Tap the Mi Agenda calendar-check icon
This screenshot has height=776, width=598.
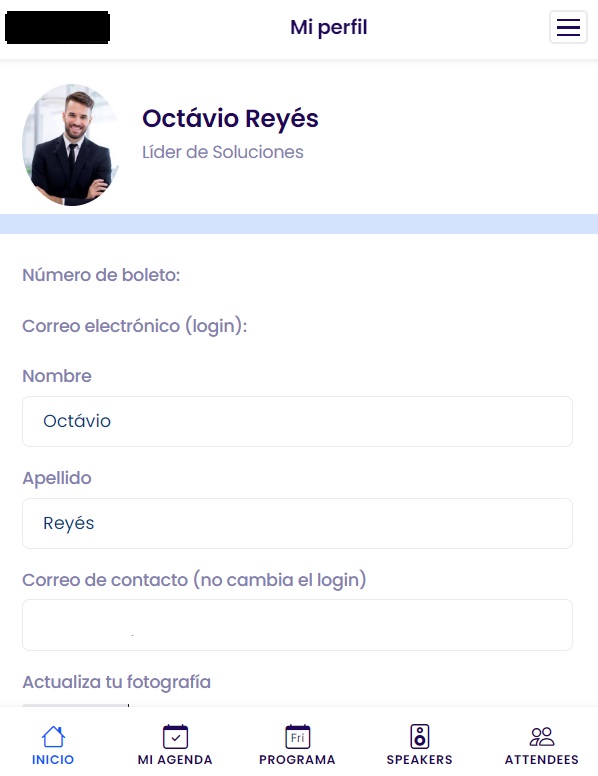click(175, 736)
